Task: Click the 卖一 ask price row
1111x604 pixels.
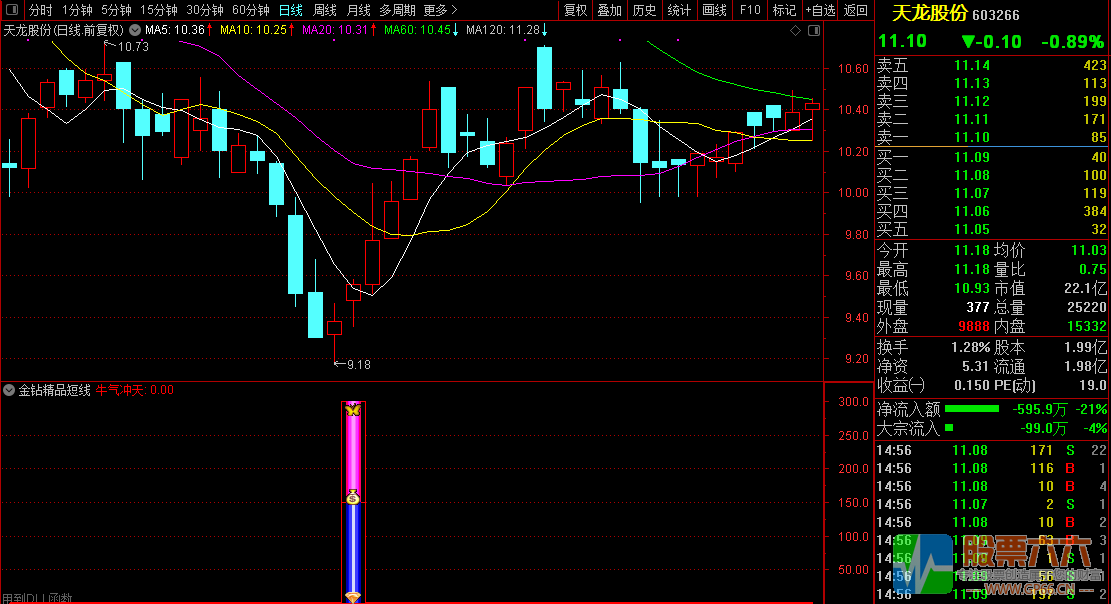Action: (991, 137)
